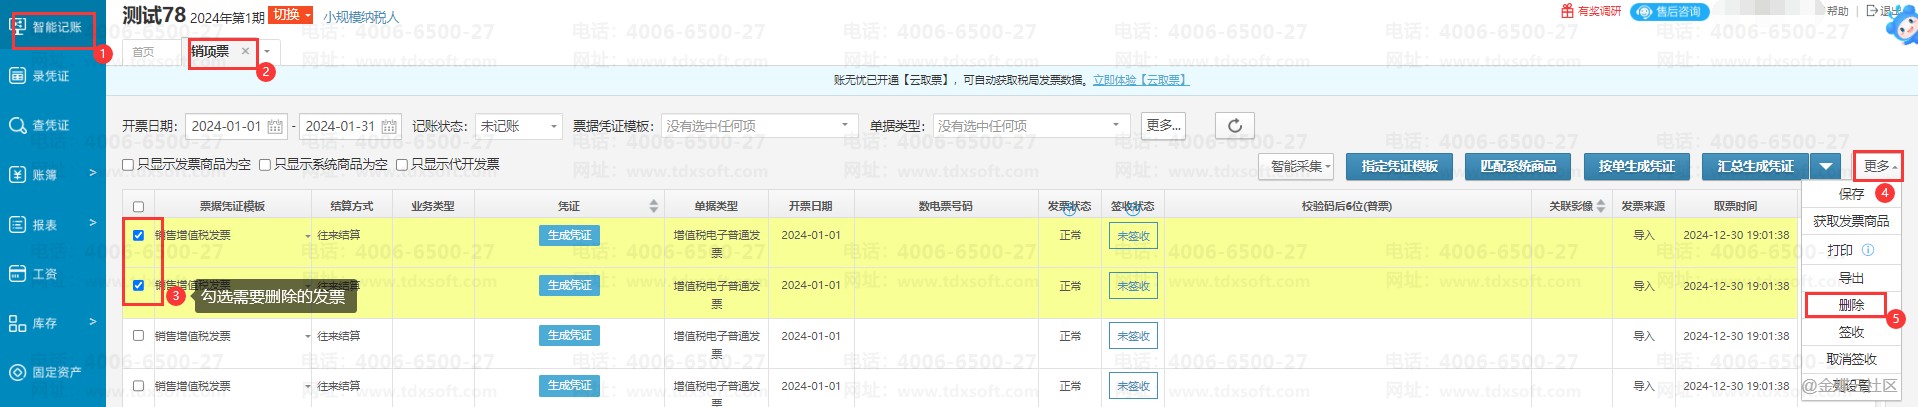1918x407 pixels.
Task: Open calendar picker for end date 2024-01-31
Action: coord(389,127)
